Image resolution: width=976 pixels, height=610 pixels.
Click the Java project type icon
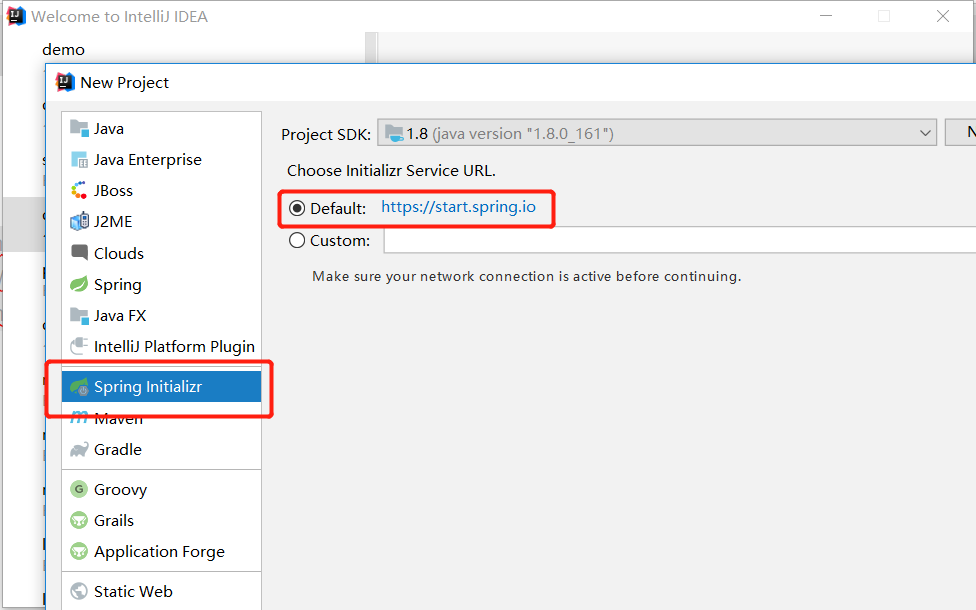(79, 128)
